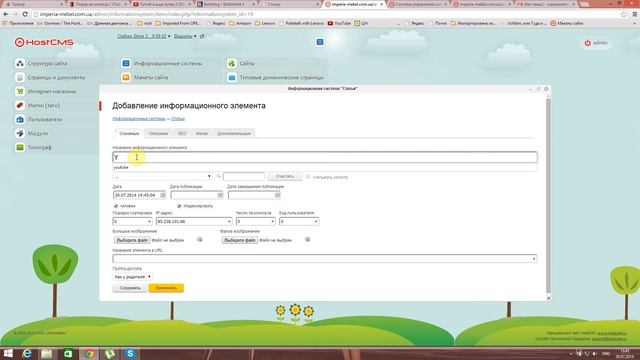Open the Типовые динамические страницы icon

pyautogui.click(x=232, y=77)
